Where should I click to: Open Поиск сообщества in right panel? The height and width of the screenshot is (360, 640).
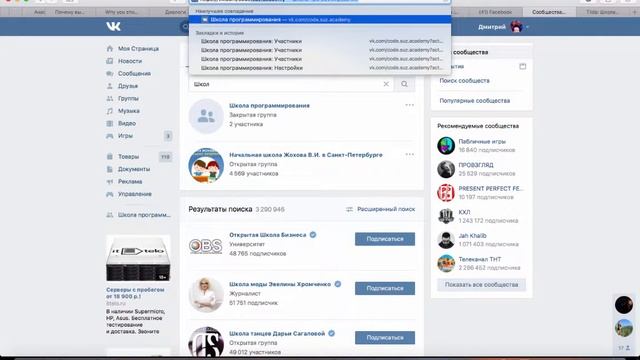[x=464, y=81]
